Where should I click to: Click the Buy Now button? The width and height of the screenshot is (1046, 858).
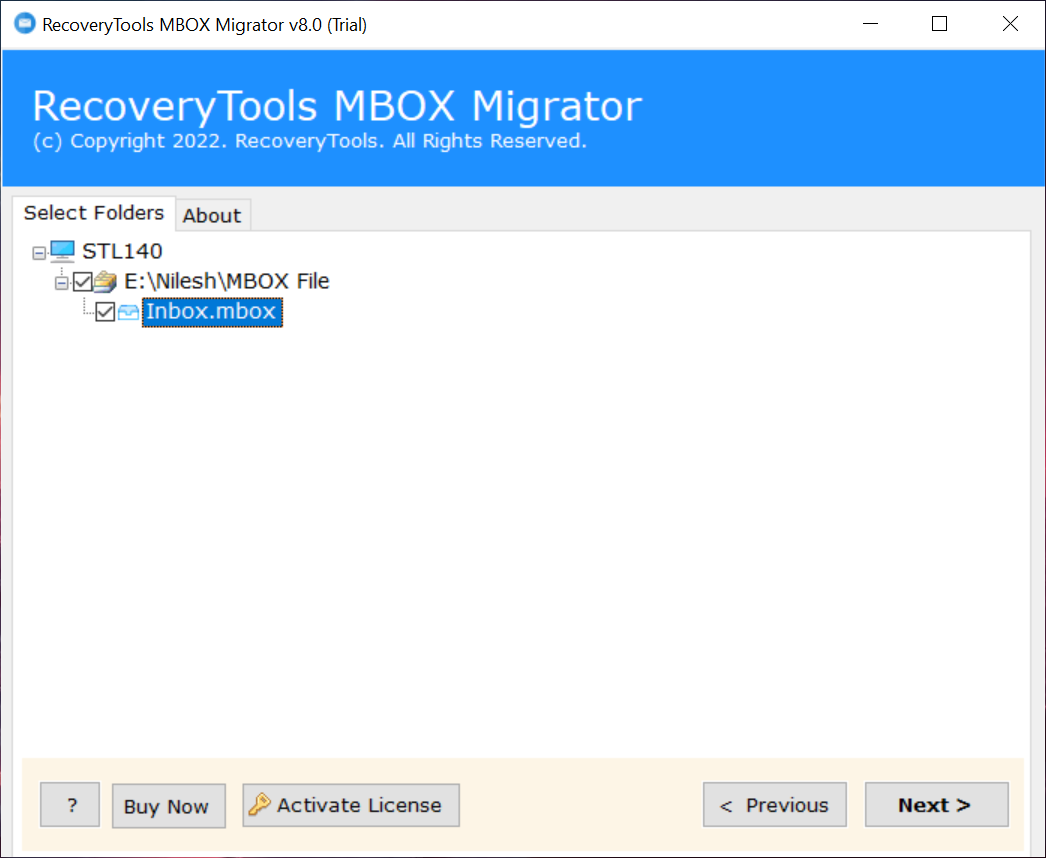point(169,806)
